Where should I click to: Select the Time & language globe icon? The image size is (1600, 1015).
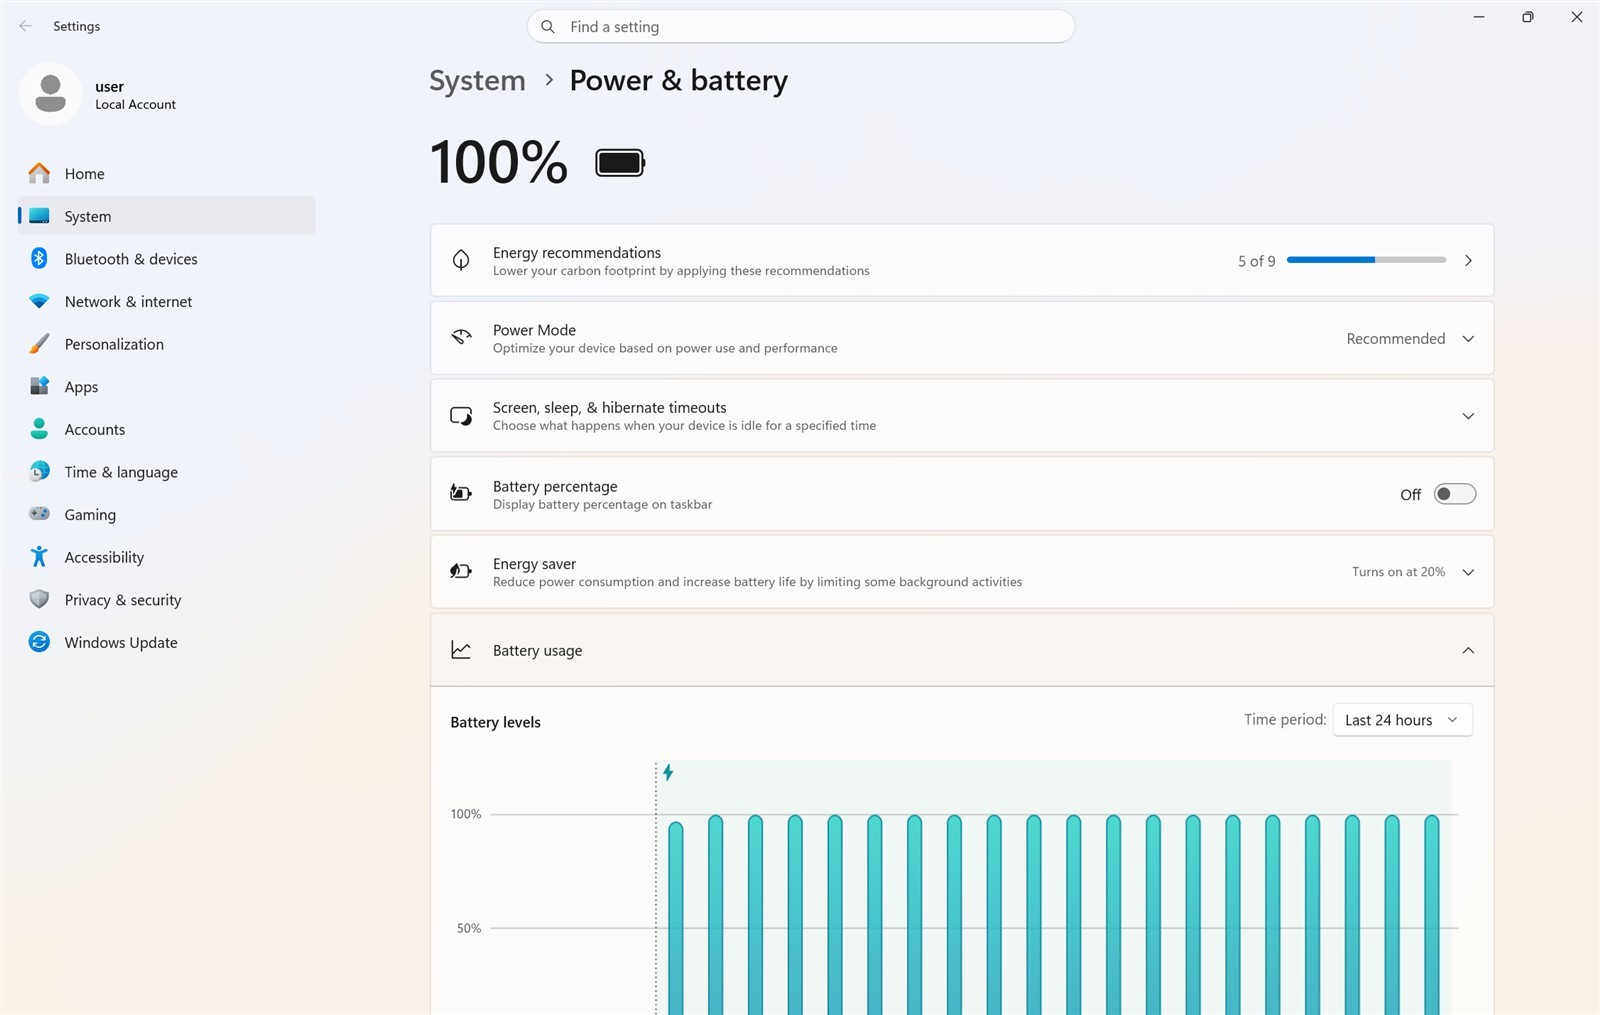click(x=39, y=472)
